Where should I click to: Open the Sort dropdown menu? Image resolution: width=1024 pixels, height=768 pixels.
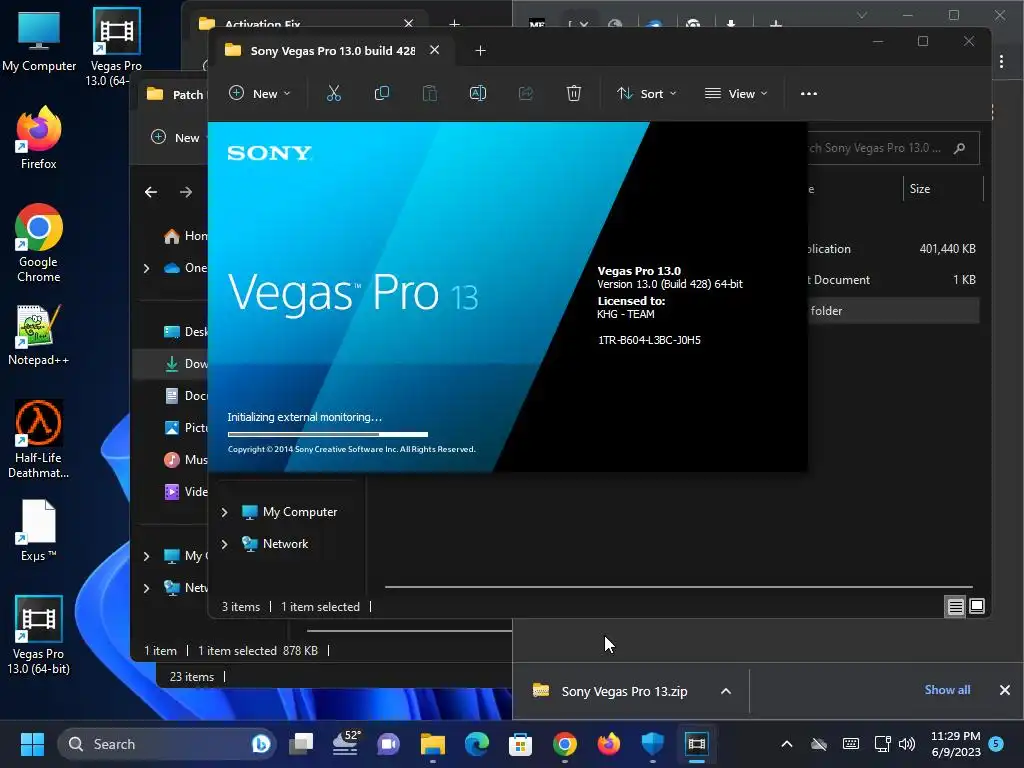pyautogui.click(x=647, y=93)
